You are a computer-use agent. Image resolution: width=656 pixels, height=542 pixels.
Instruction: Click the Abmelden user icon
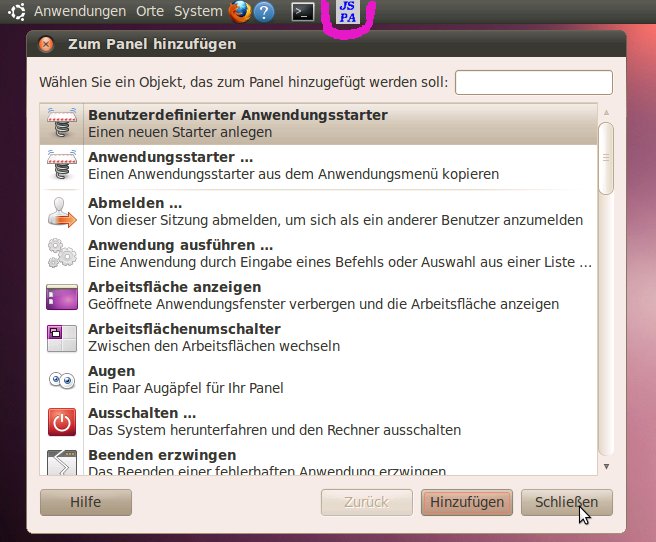tap(62, 212)
